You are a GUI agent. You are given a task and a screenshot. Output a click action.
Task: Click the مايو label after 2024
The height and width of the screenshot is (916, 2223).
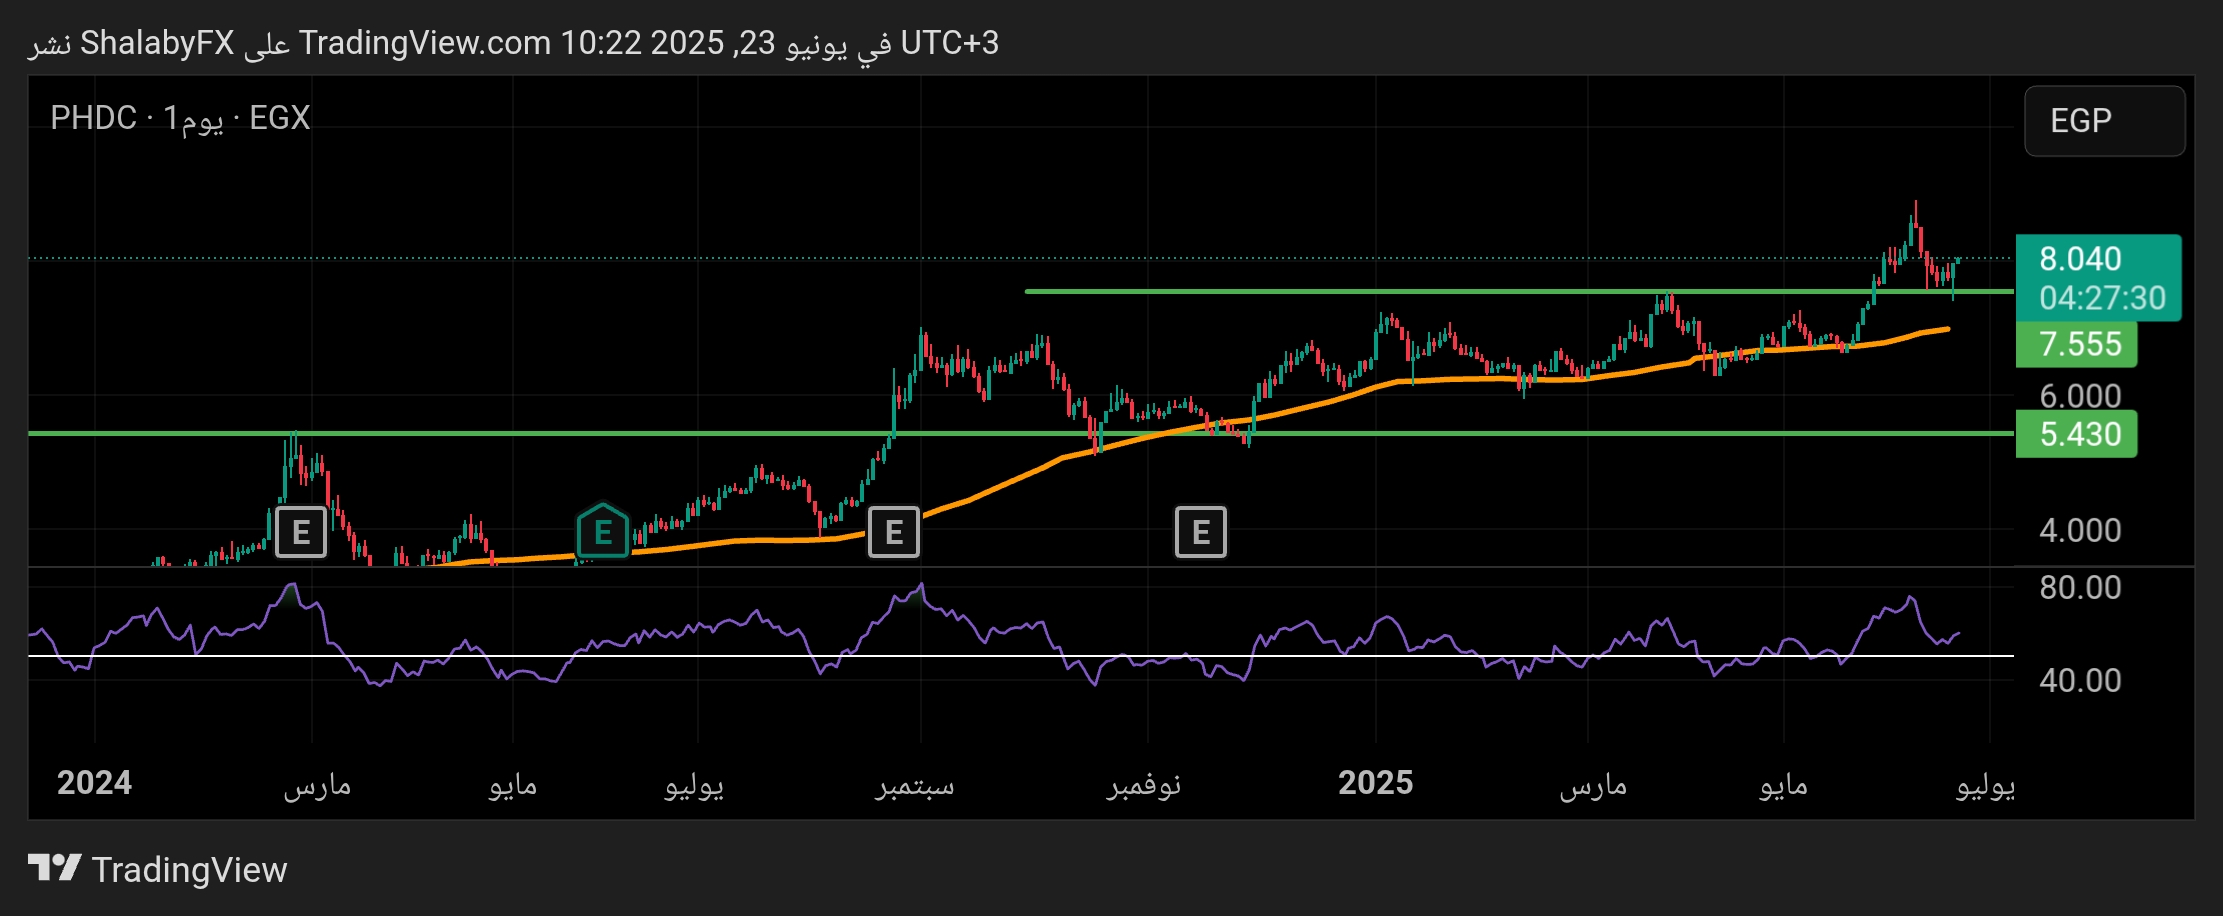tap(513, 786)
